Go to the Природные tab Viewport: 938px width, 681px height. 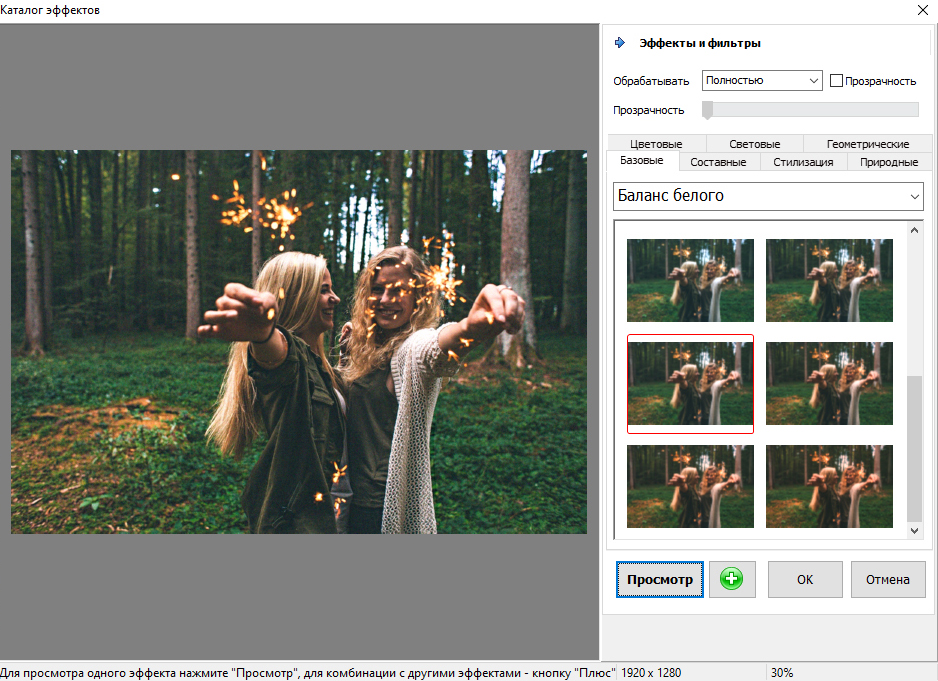point(889,162)
